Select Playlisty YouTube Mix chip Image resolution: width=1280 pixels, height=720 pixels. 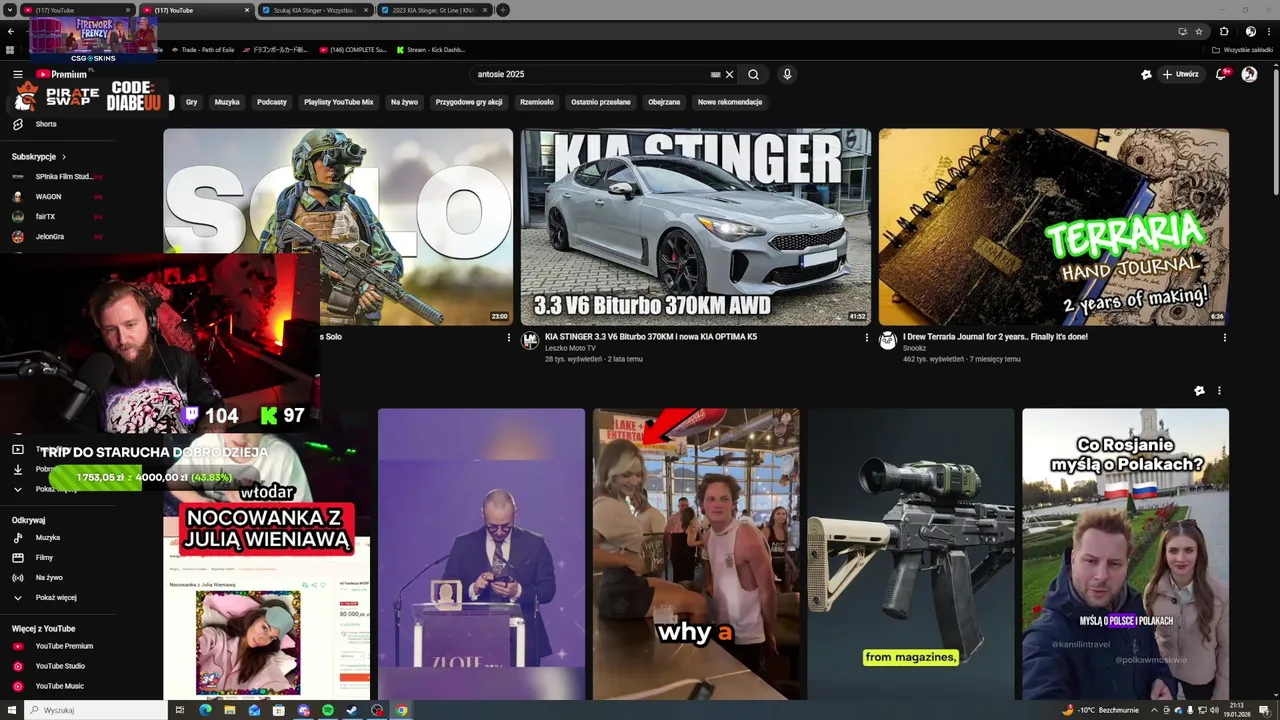click(x=338, y=102)
